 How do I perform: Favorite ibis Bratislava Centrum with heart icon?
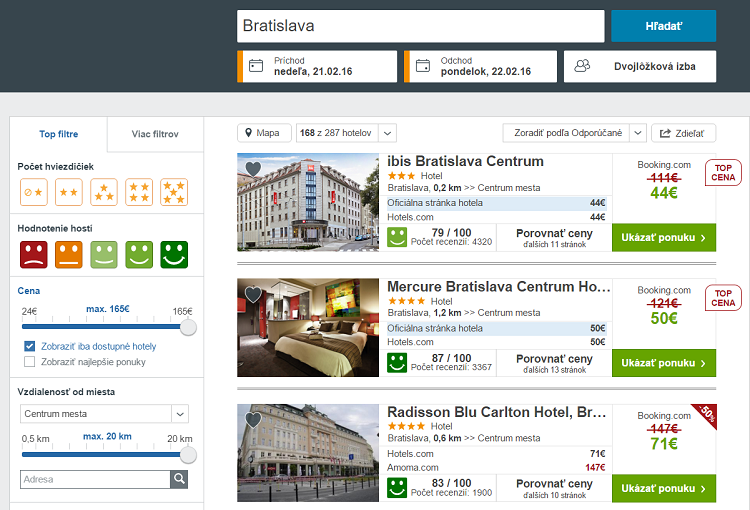pyautogui.click(x=253, y=168)
